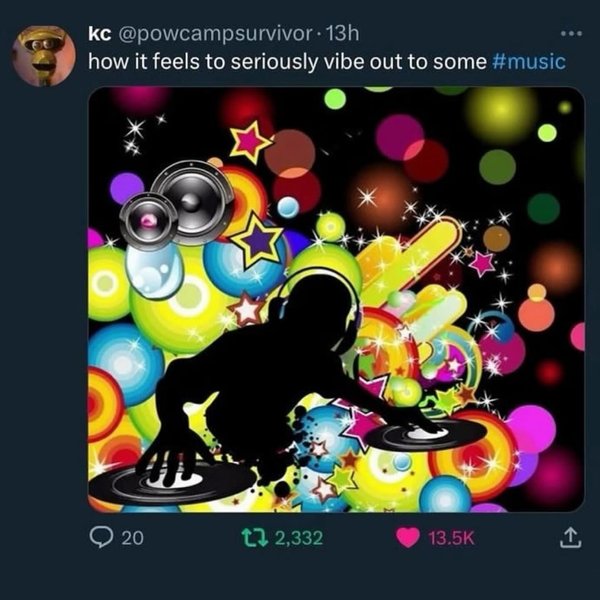Click the #music hashtag link
This screenshot has width=600, height=600.
[x=529, y=61]
